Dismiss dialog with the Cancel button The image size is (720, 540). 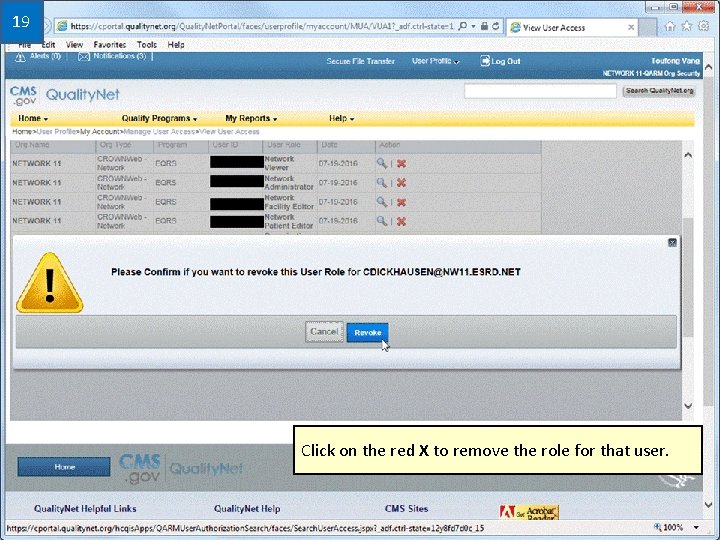pos(324,332)
